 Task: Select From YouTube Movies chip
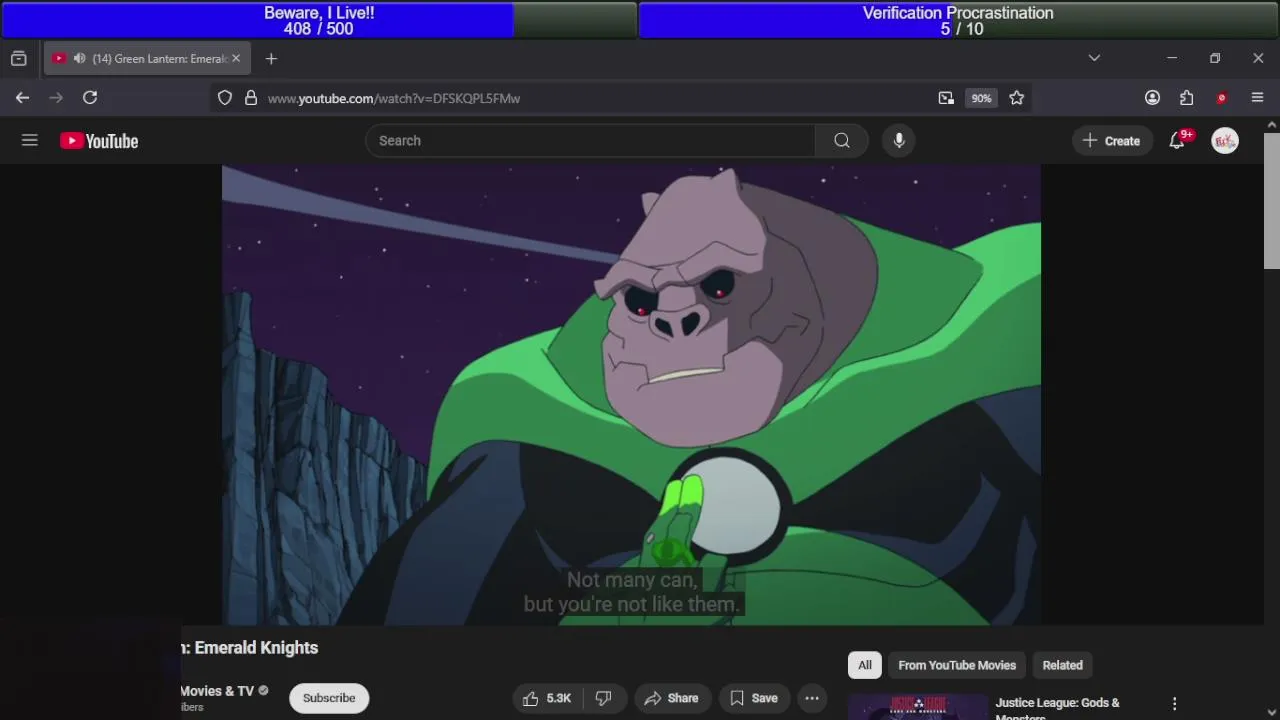click(957, 665)
